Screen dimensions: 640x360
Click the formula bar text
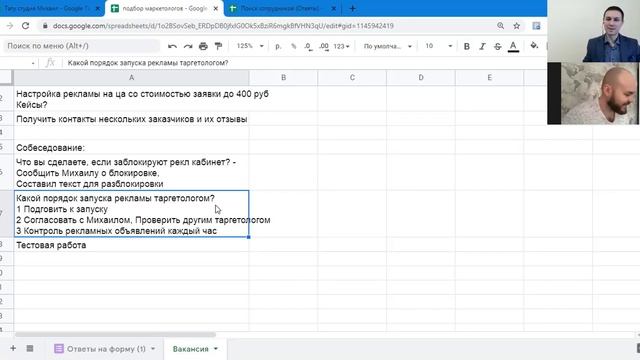click(x=148, y=63)
